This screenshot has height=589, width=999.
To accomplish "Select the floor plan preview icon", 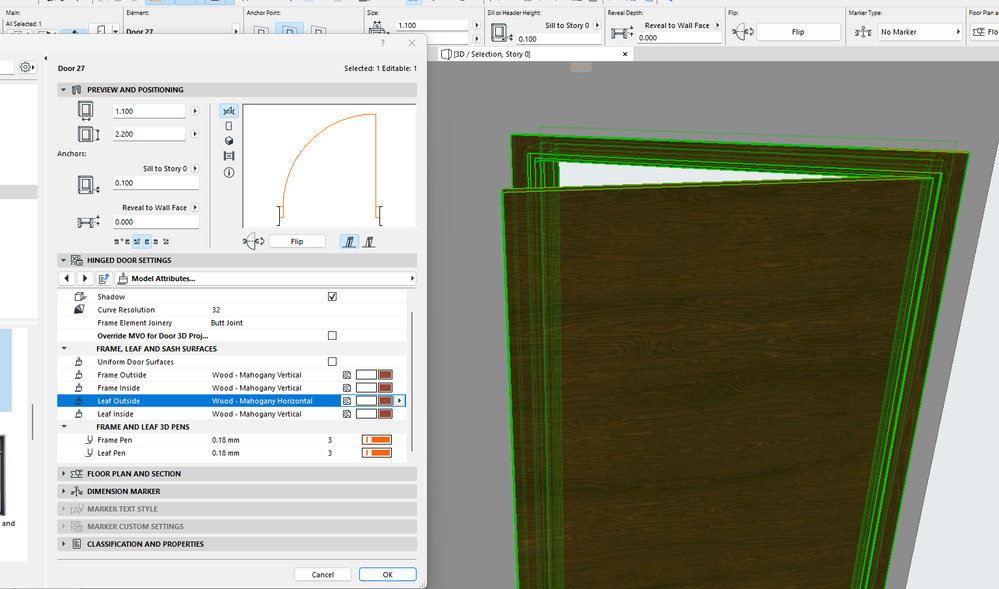I will click(x=229, y=111).
